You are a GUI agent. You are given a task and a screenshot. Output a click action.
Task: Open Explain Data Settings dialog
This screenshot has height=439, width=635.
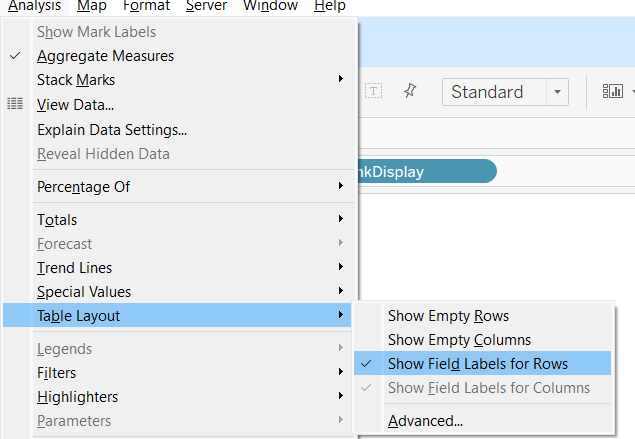[112, 129]
